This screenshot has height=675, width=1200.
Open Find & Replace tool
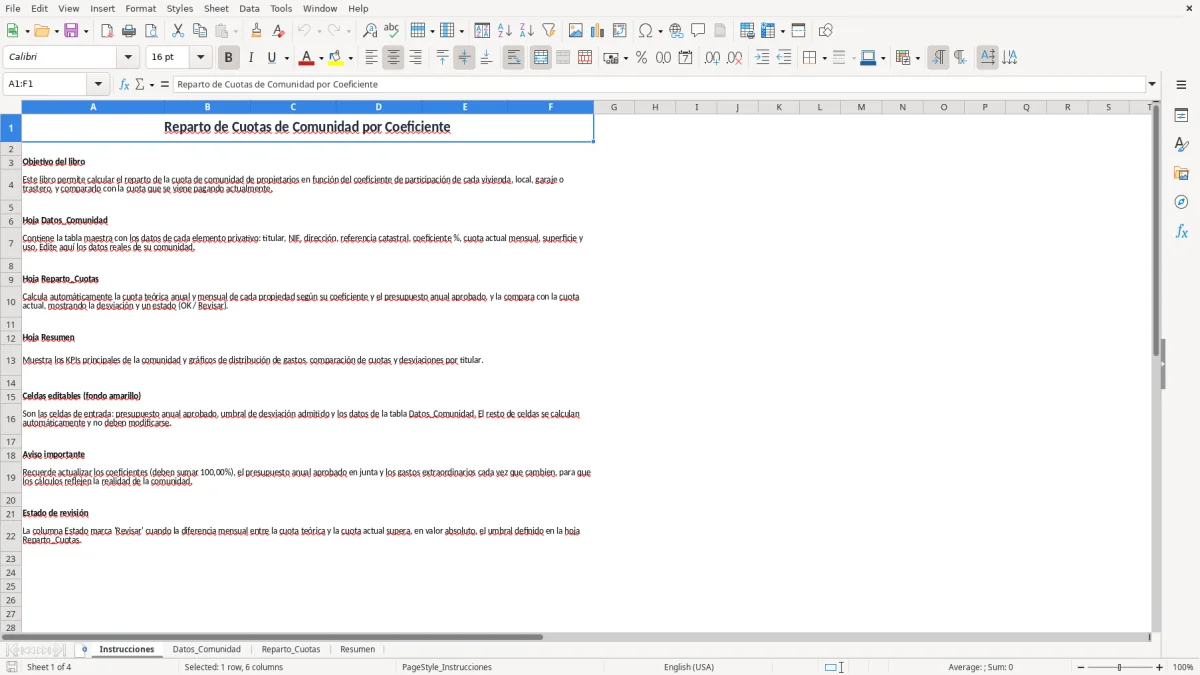370,31
